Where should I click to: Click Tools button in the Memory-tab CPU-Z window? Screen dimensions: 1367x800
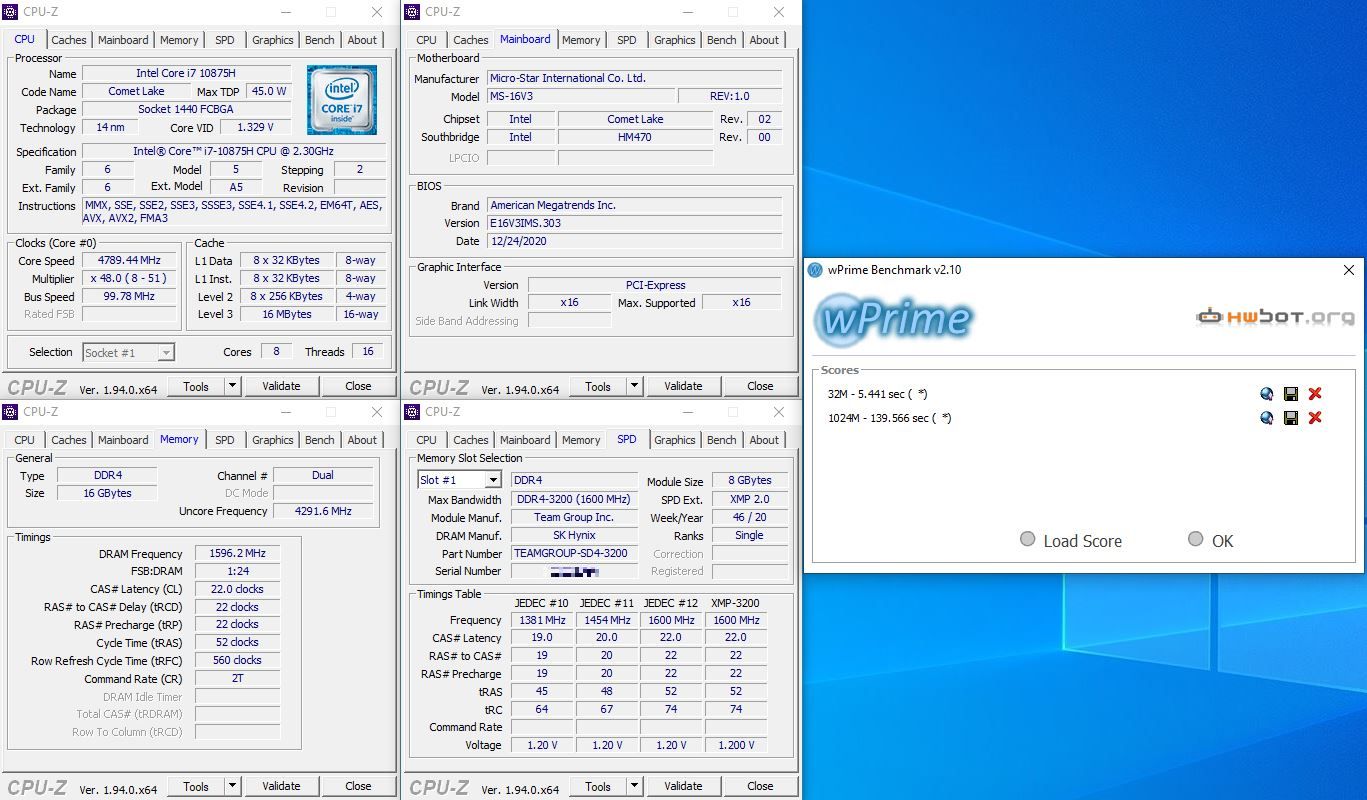tap(196, 786)
